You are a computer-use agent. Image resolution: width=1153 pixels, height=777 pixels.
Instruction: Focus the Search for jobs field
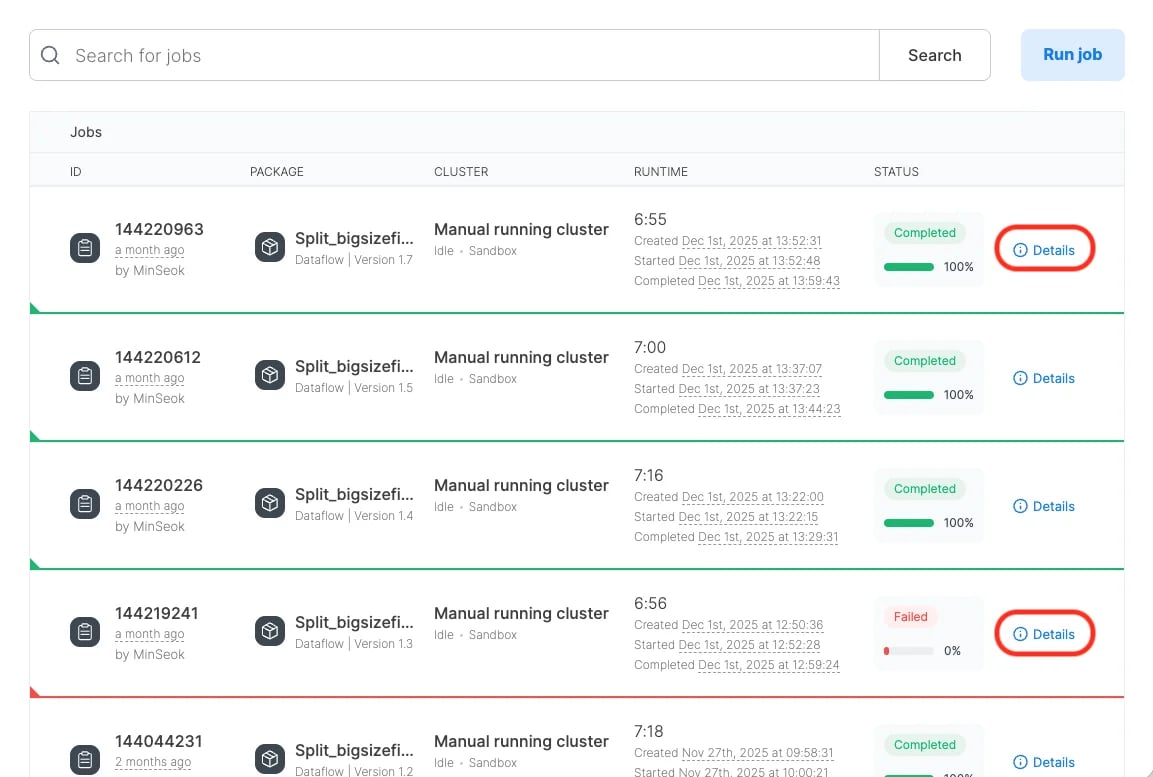pyautogui.click(x=454, y=55)
